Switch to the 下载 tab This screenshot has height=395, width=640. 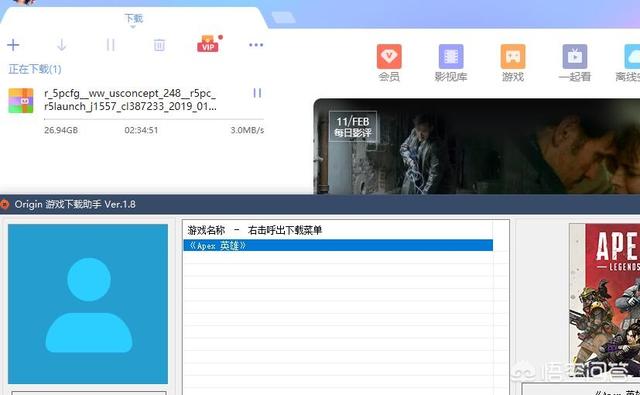pos(133,18)
